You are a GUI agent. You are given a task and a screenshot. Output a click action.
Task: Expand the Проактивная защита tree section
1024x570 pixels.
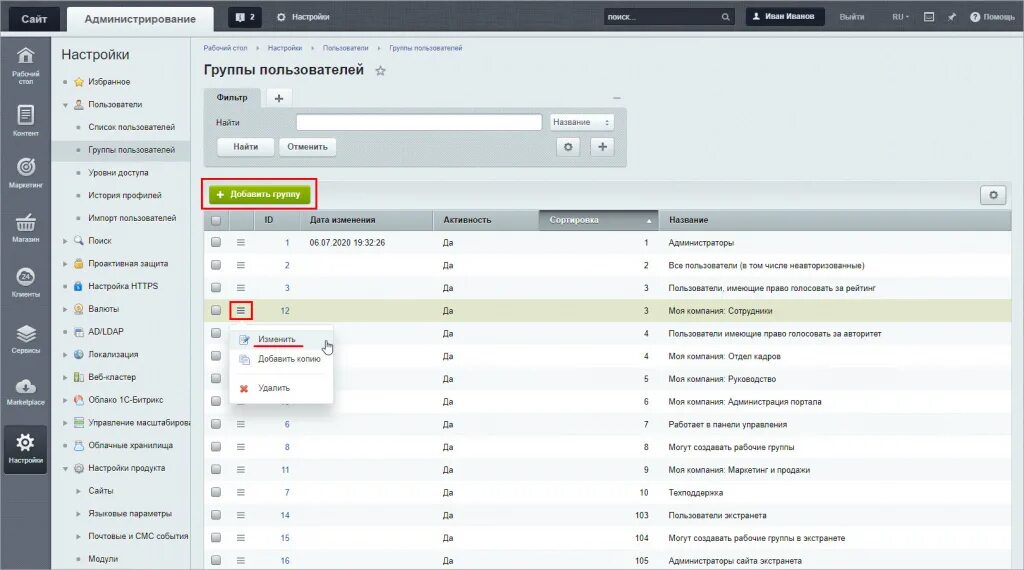point(65,264)
